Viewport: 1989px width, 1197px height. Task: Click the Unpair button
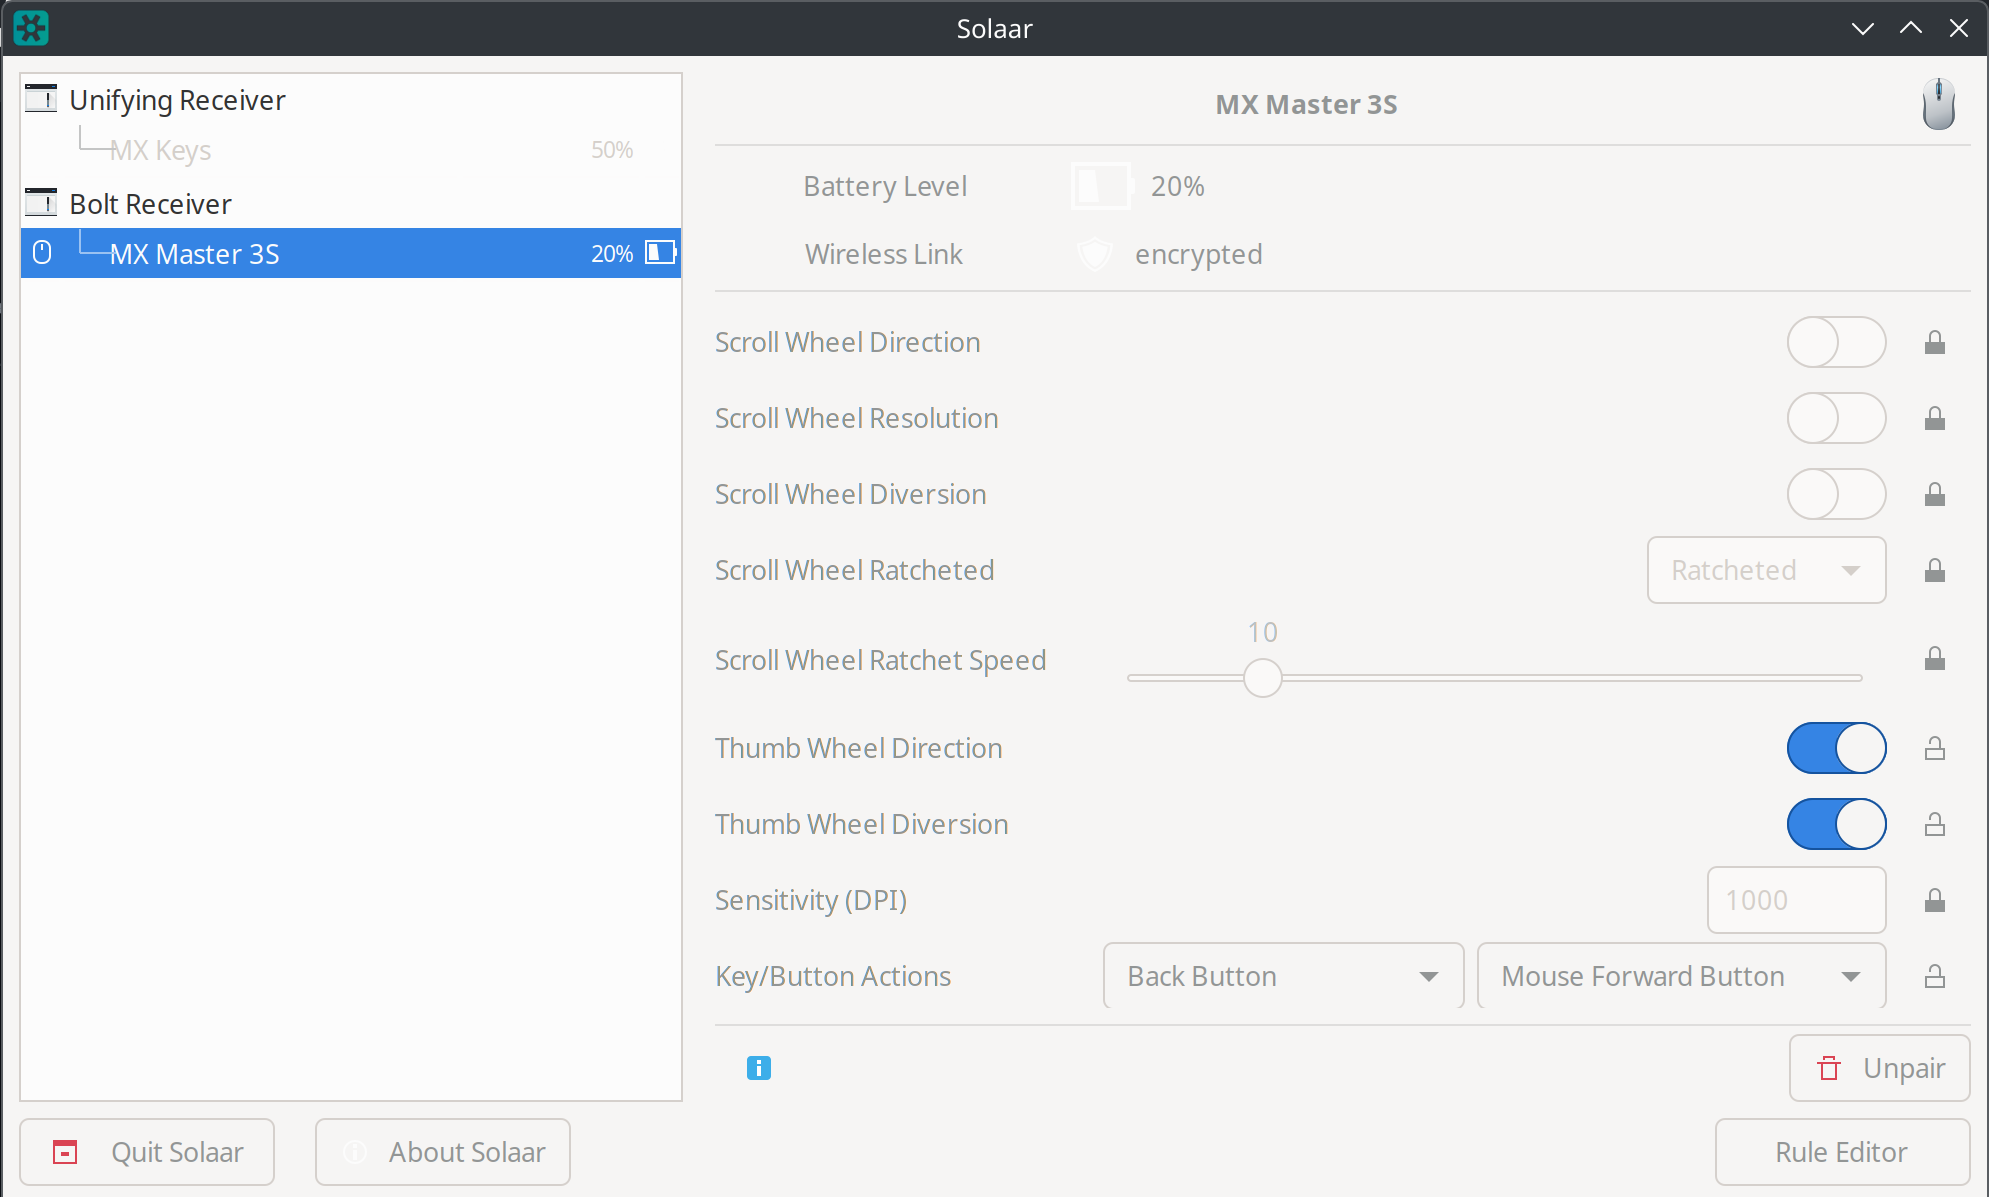(1879, 1068)
